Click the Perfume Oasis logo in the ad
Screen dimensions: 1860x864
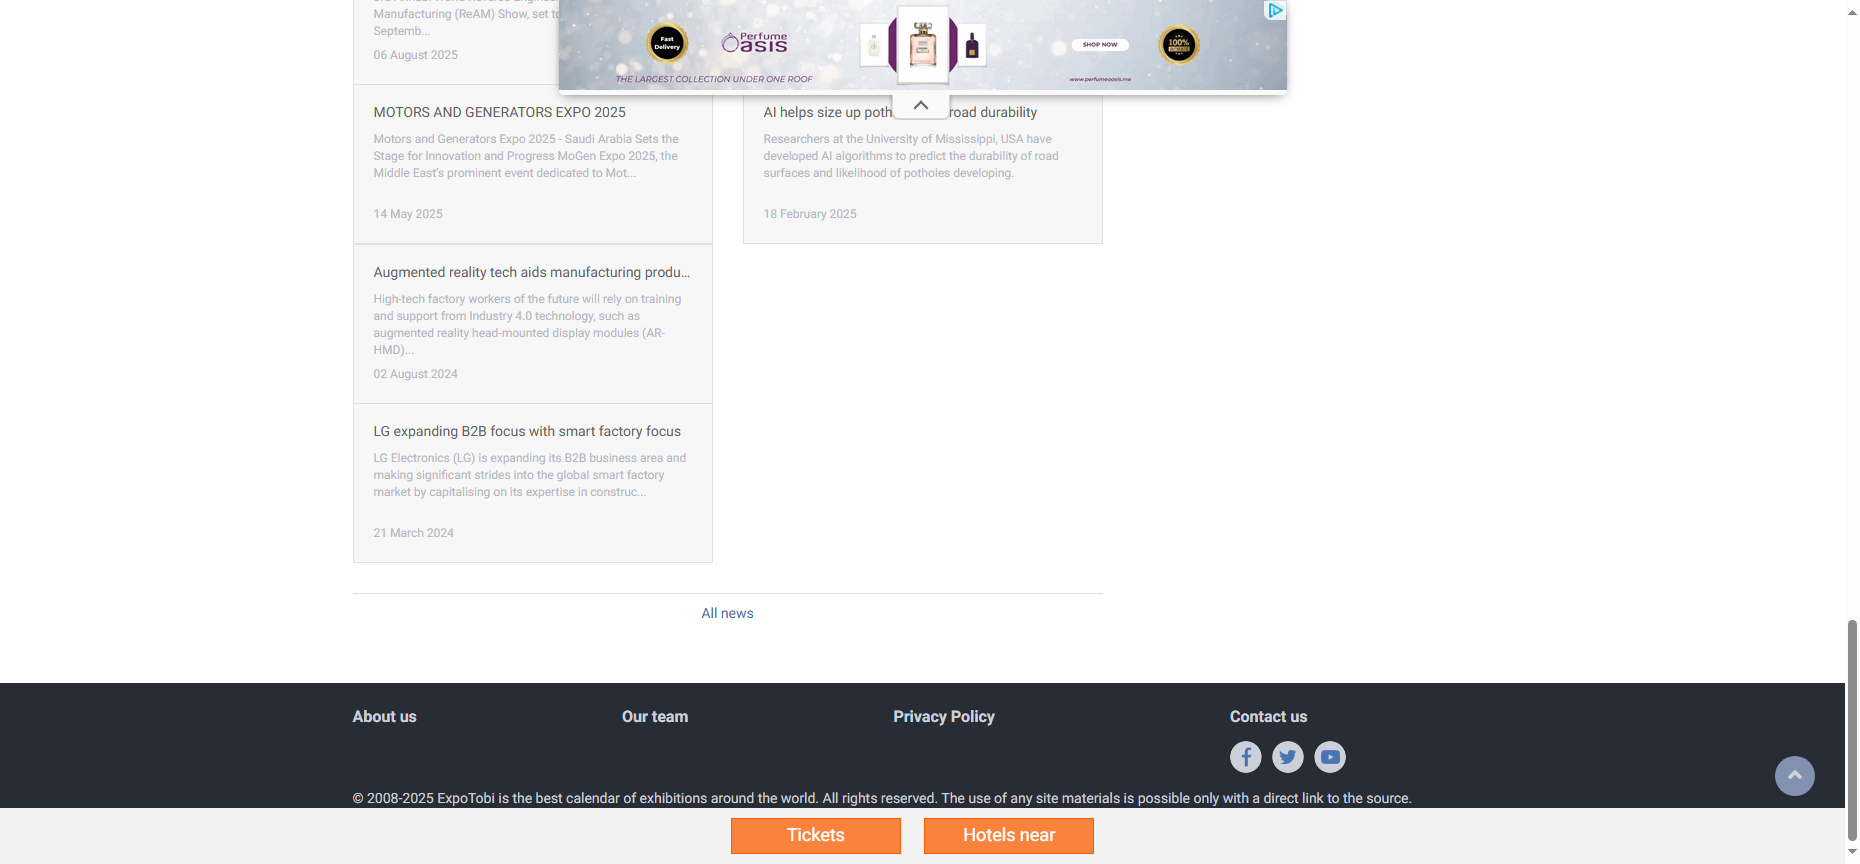coord(755,43)
